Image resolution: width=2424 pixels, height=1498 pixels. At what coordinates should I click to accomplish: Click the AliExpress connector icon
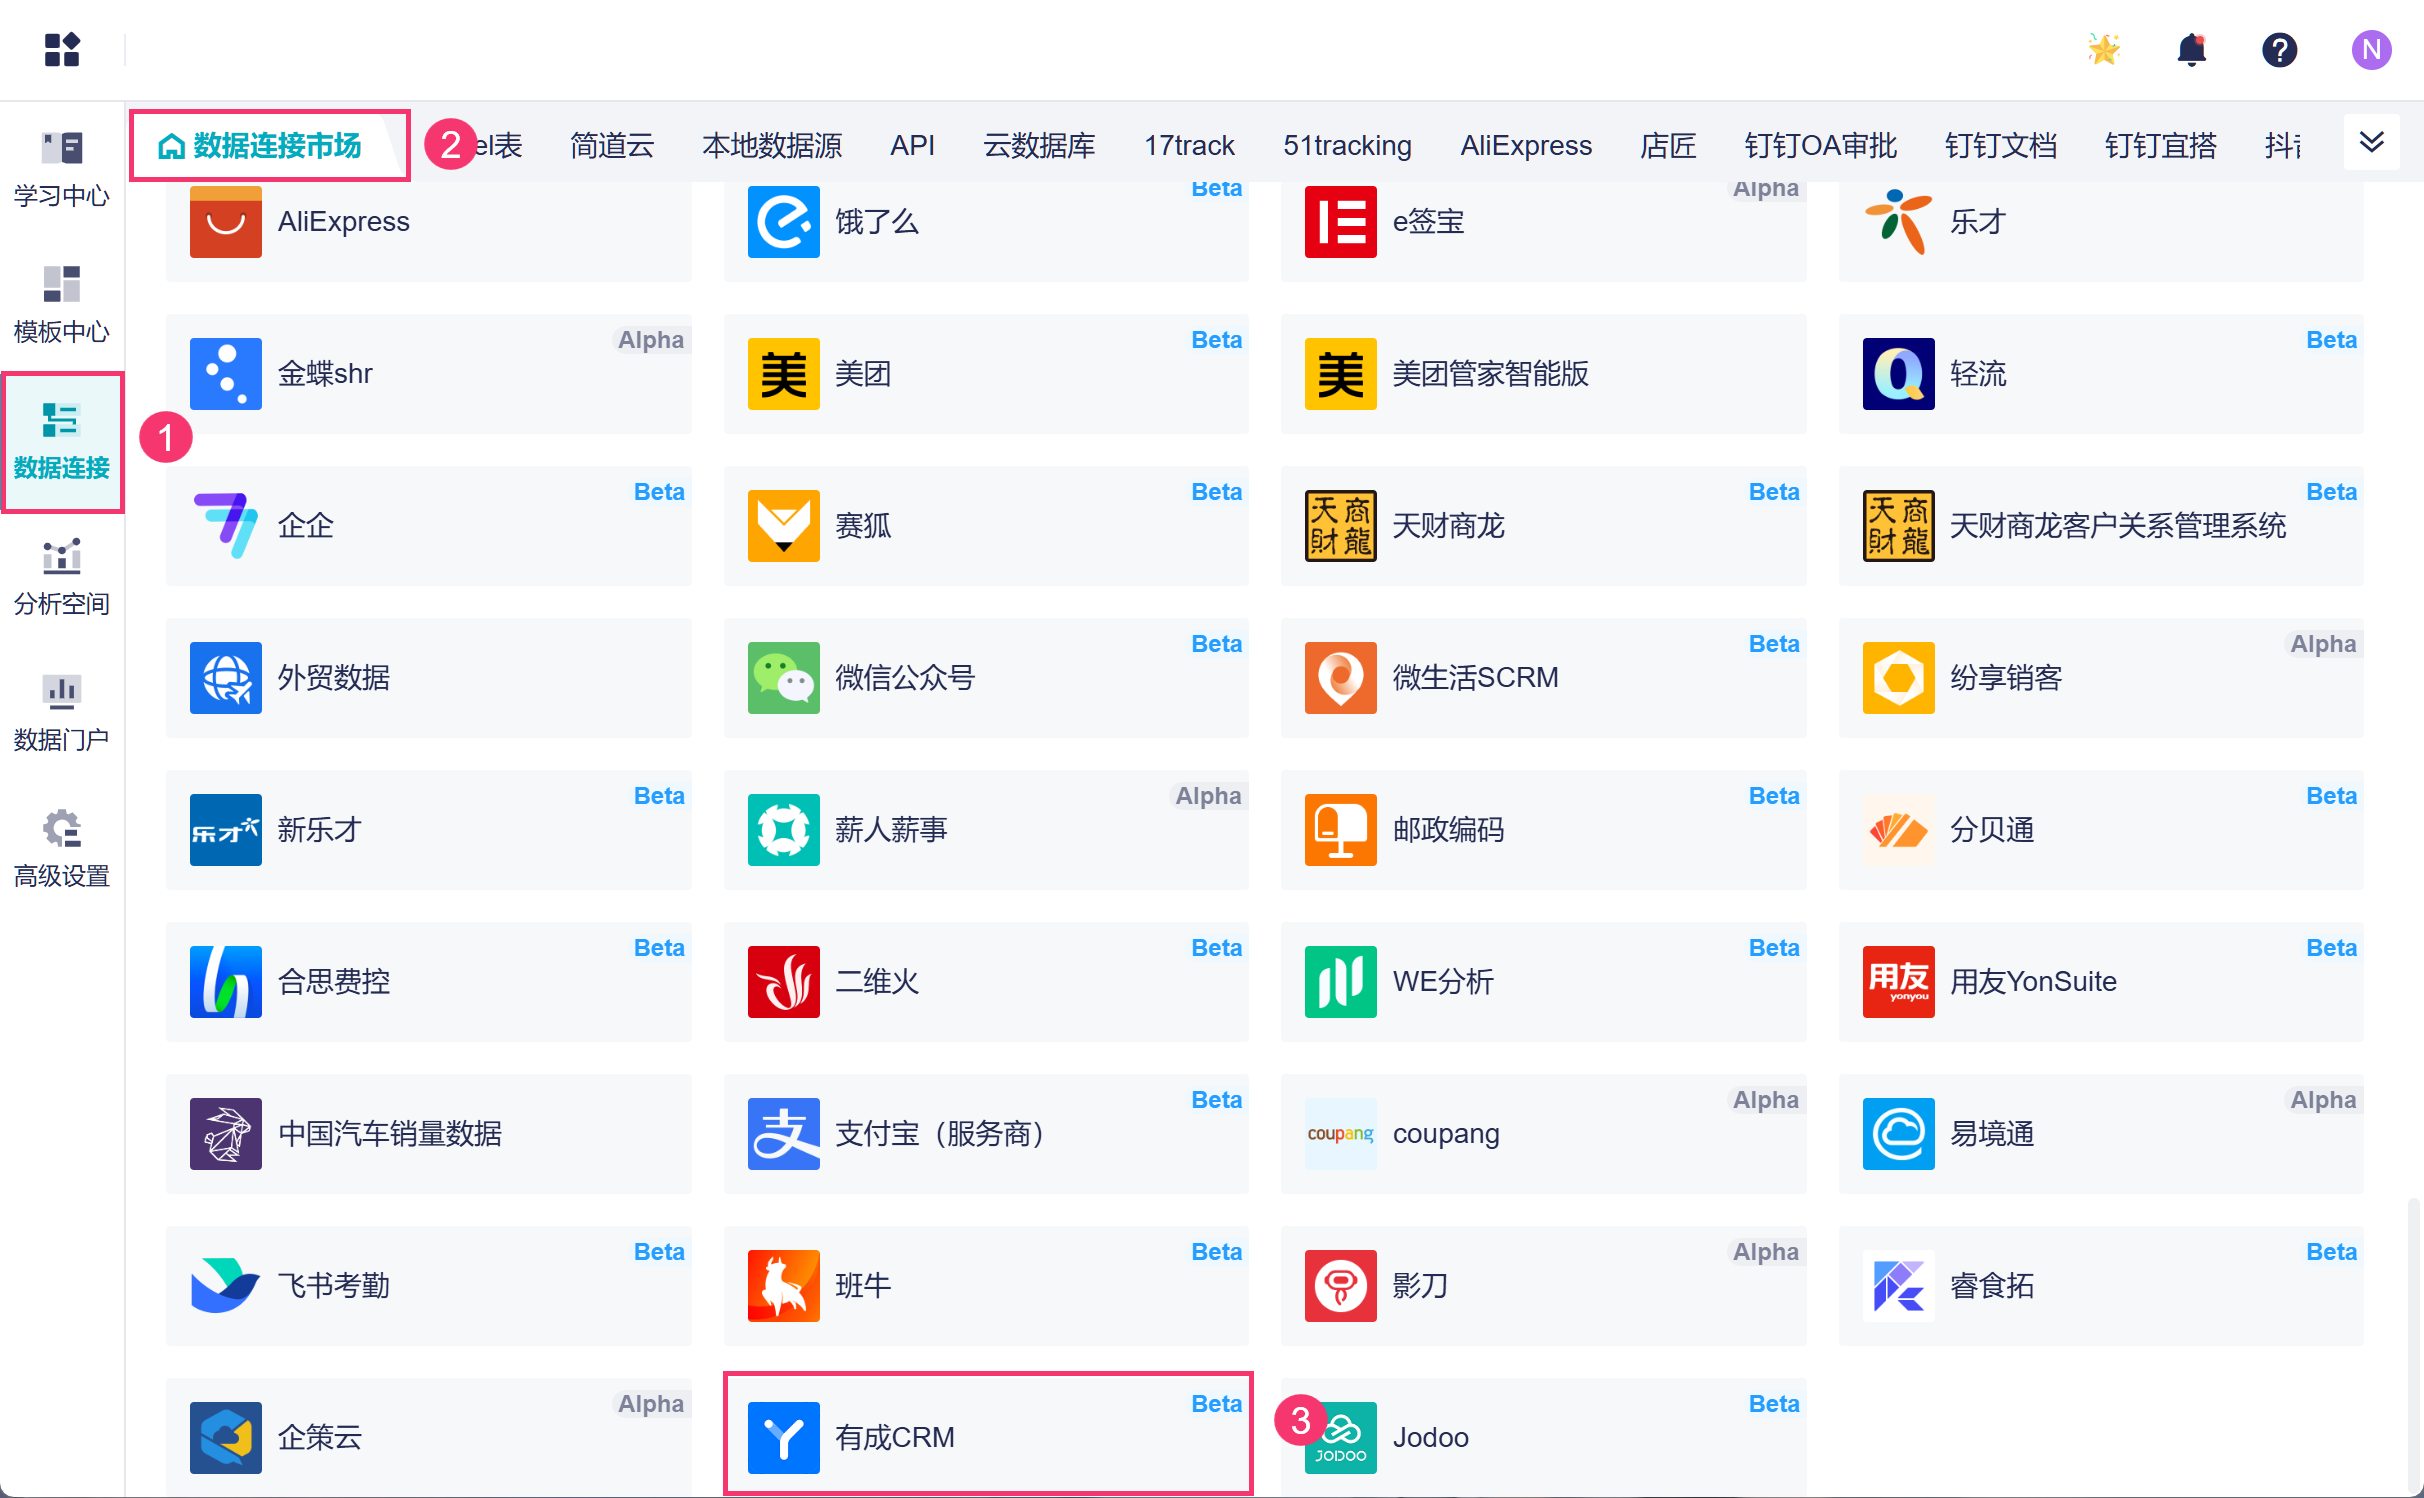click(x=226, y=221)
